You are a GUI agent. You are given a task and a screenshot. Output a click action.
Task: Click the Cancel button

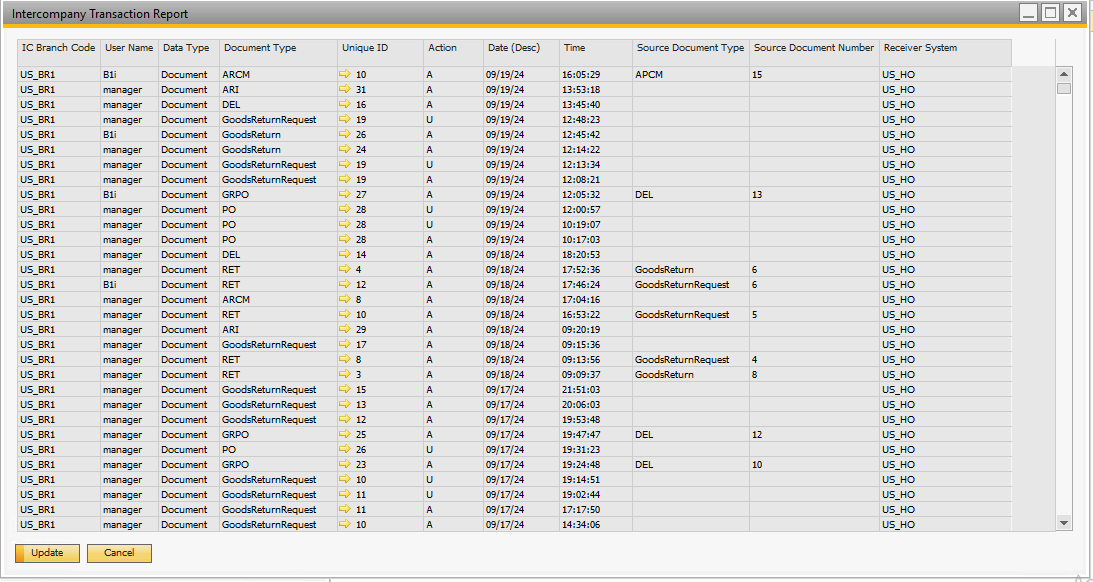coord(119,553)
